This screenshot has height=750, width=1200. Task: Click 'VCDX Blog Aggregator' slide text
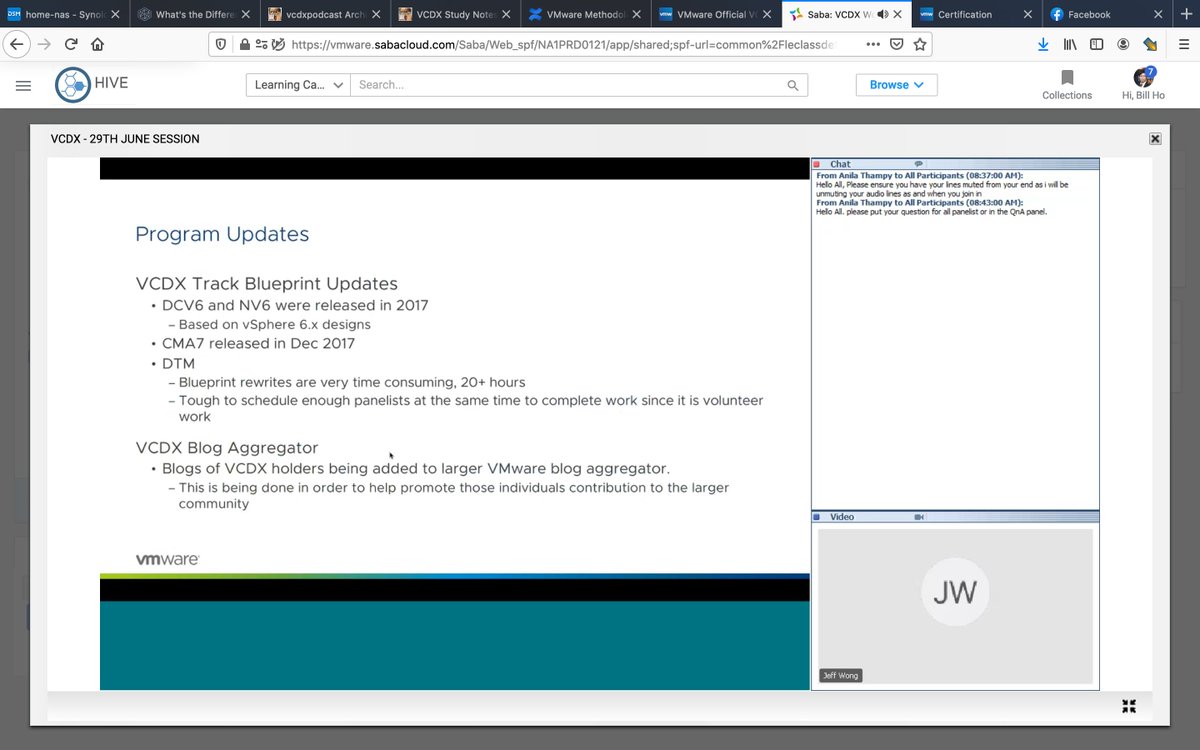(227, 447)
